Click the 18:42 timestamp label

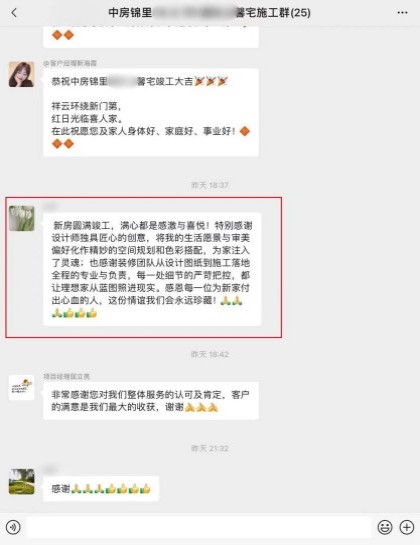point(210,354)
